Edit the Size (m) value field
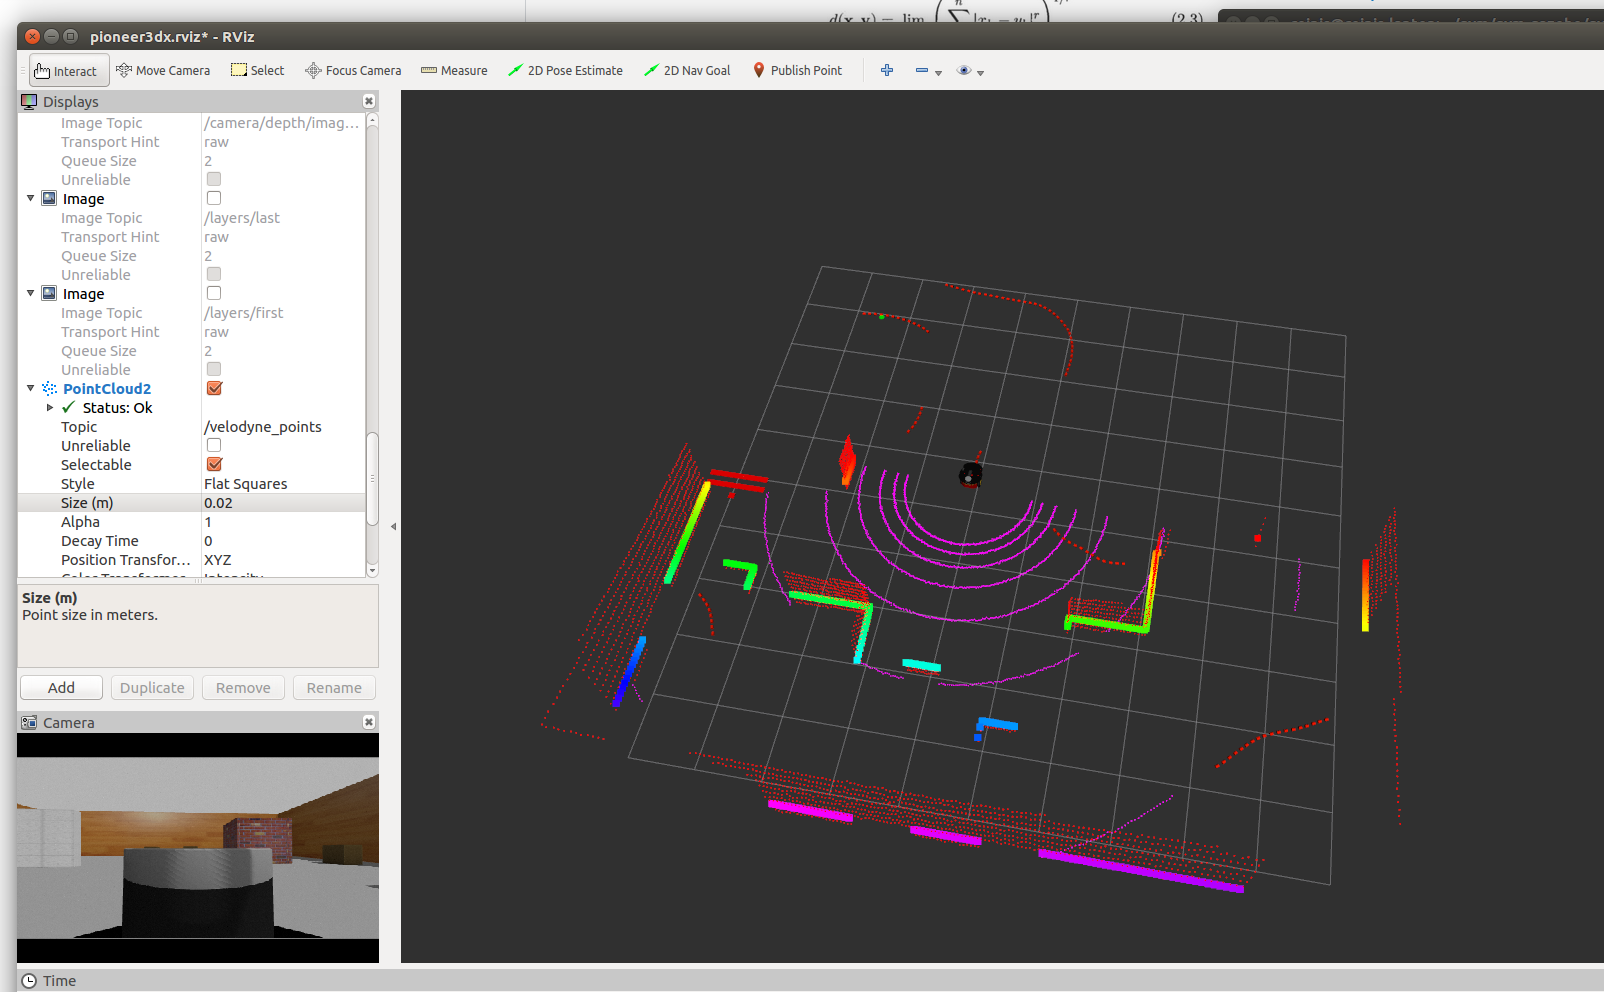 point(282,503)
